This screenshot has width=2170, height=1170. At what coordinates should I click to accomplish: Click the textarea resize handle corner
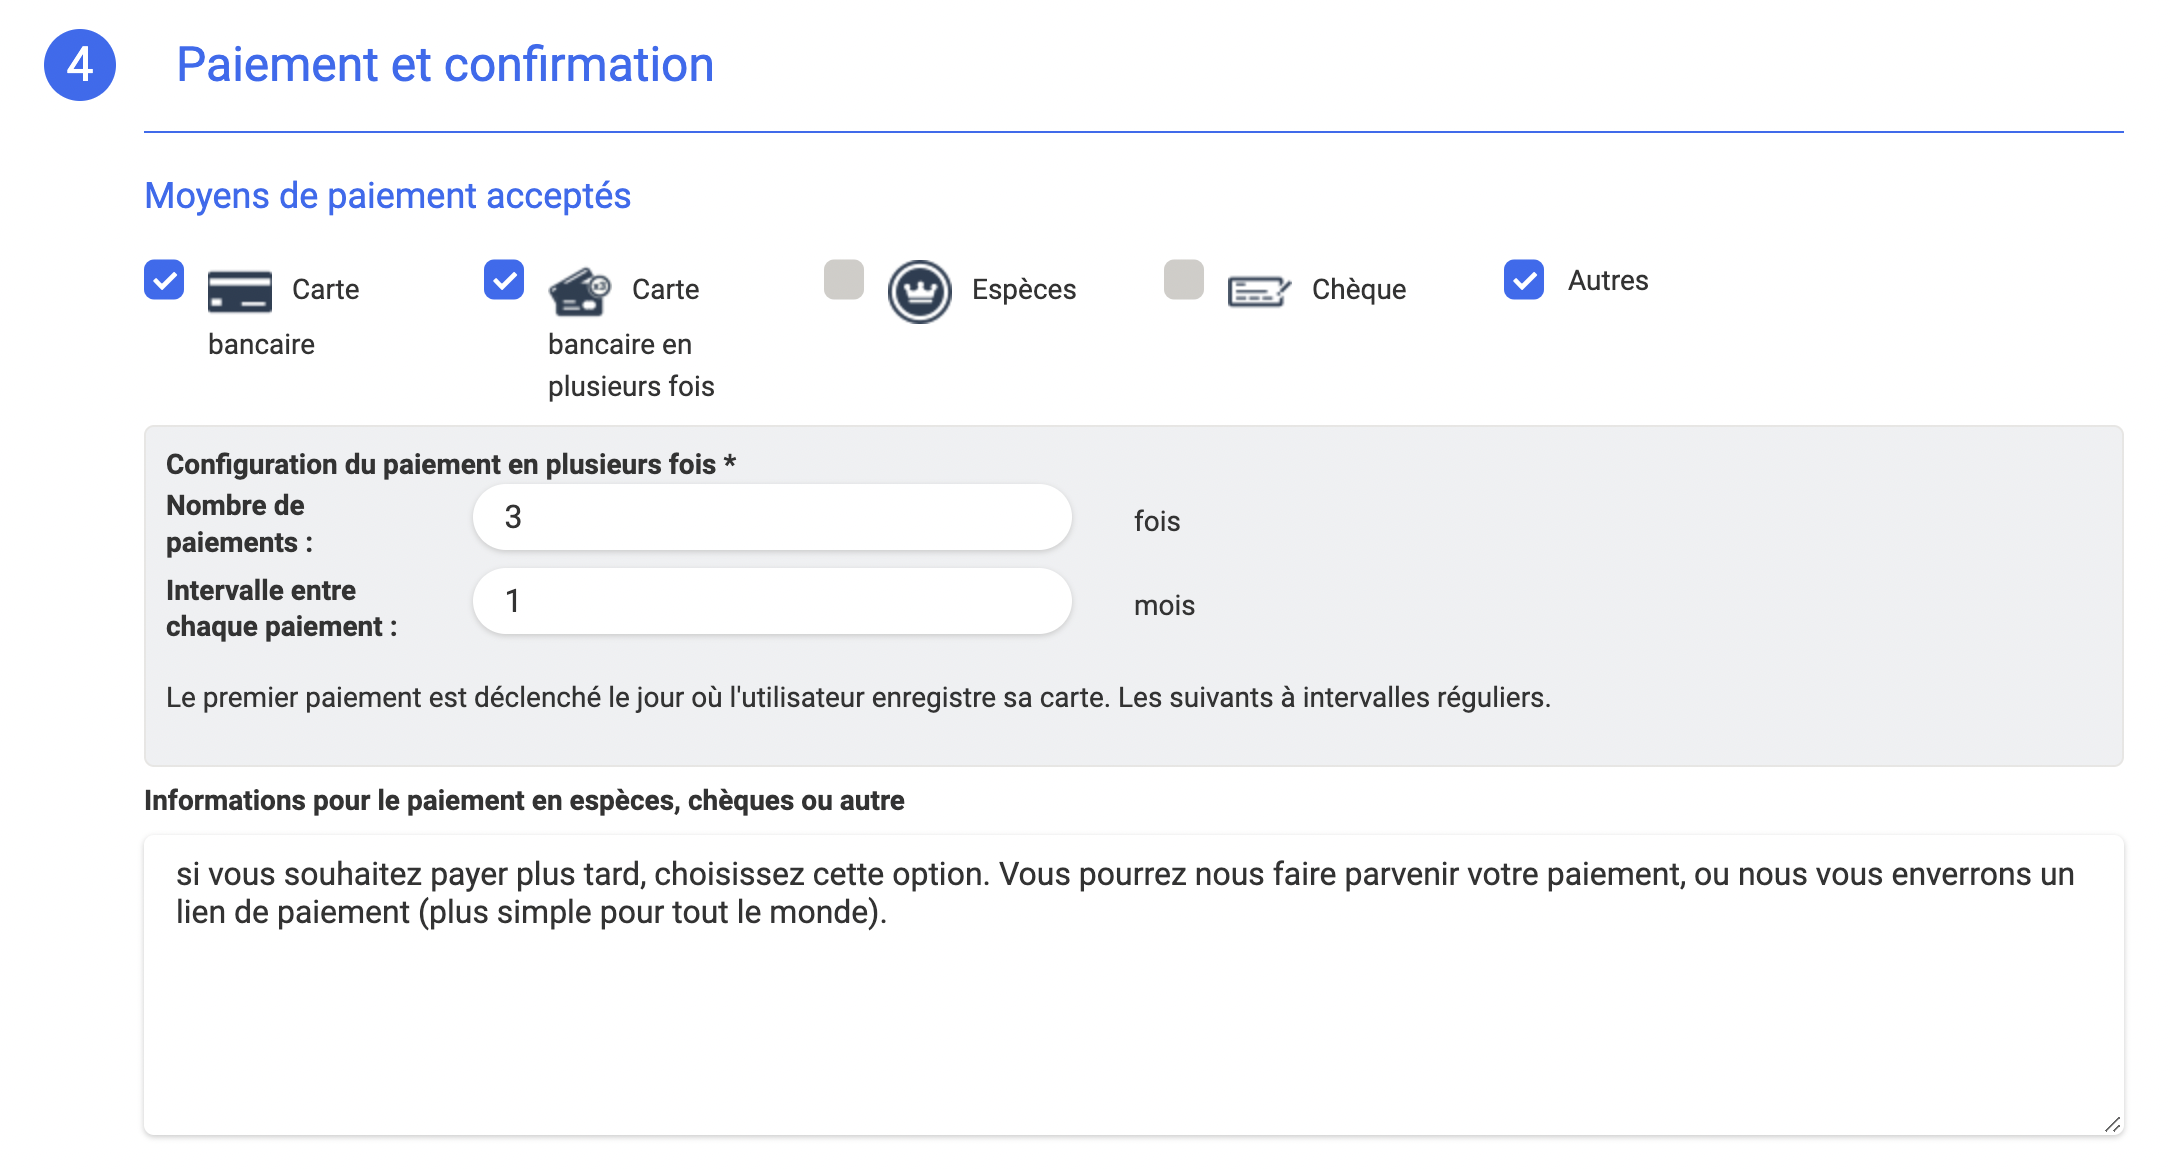click(2112, 1125)
